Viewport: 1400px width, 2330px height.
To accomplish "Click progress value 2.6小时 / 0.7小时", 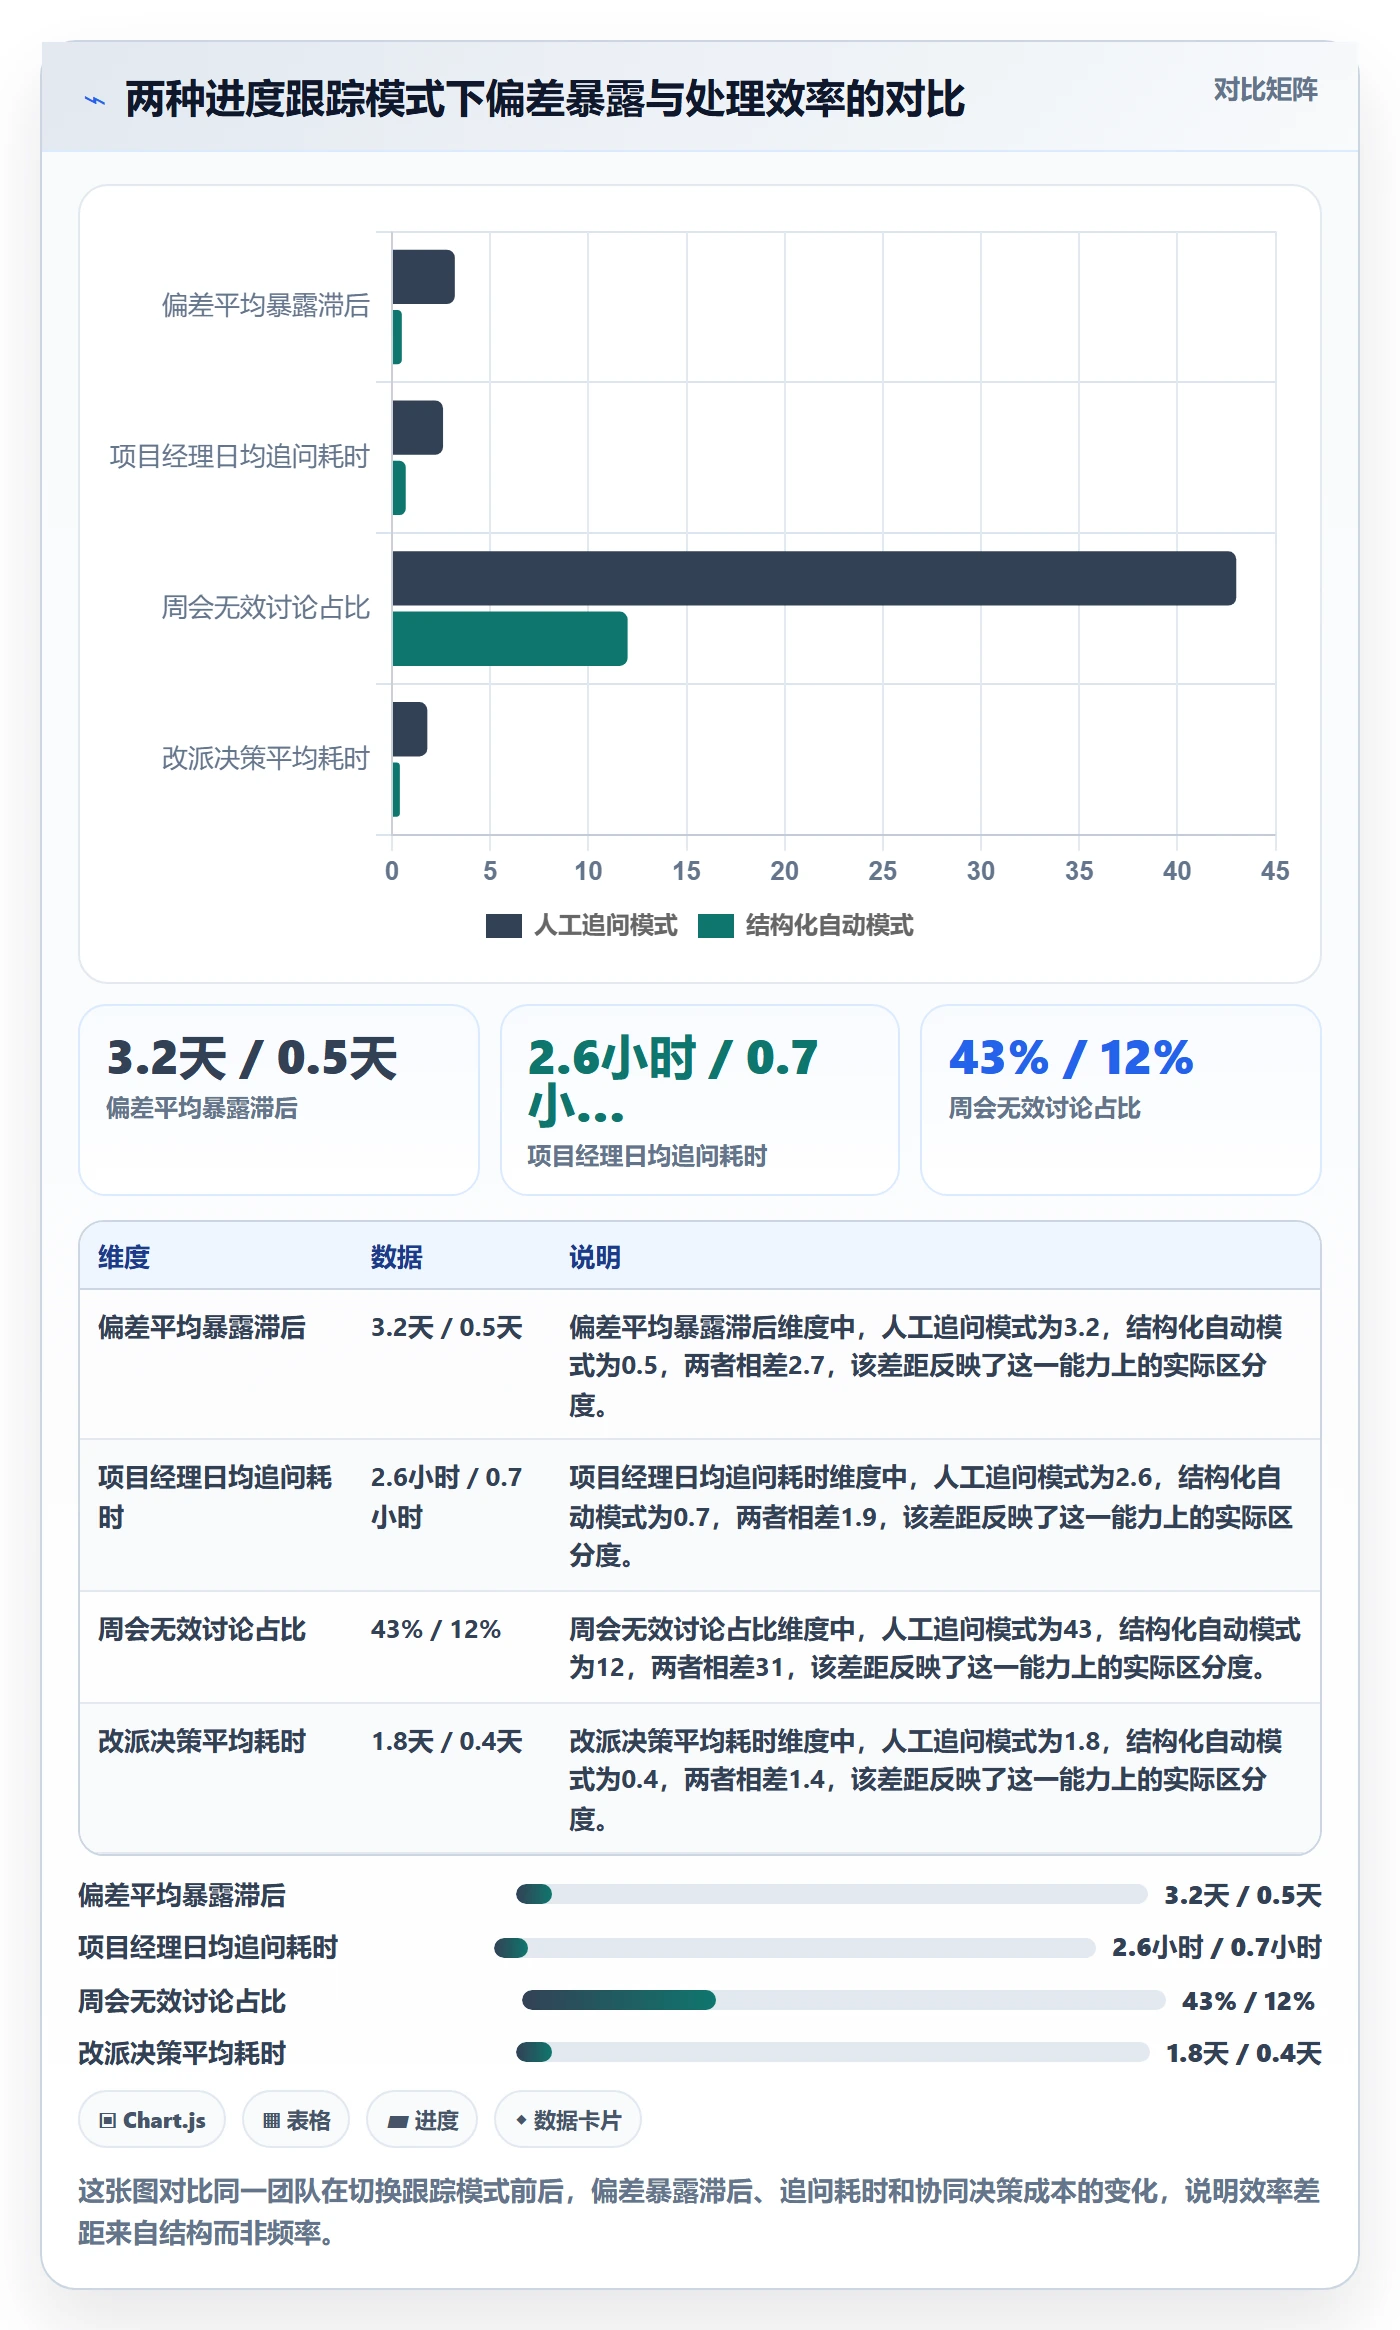I will (1217, 1947).
